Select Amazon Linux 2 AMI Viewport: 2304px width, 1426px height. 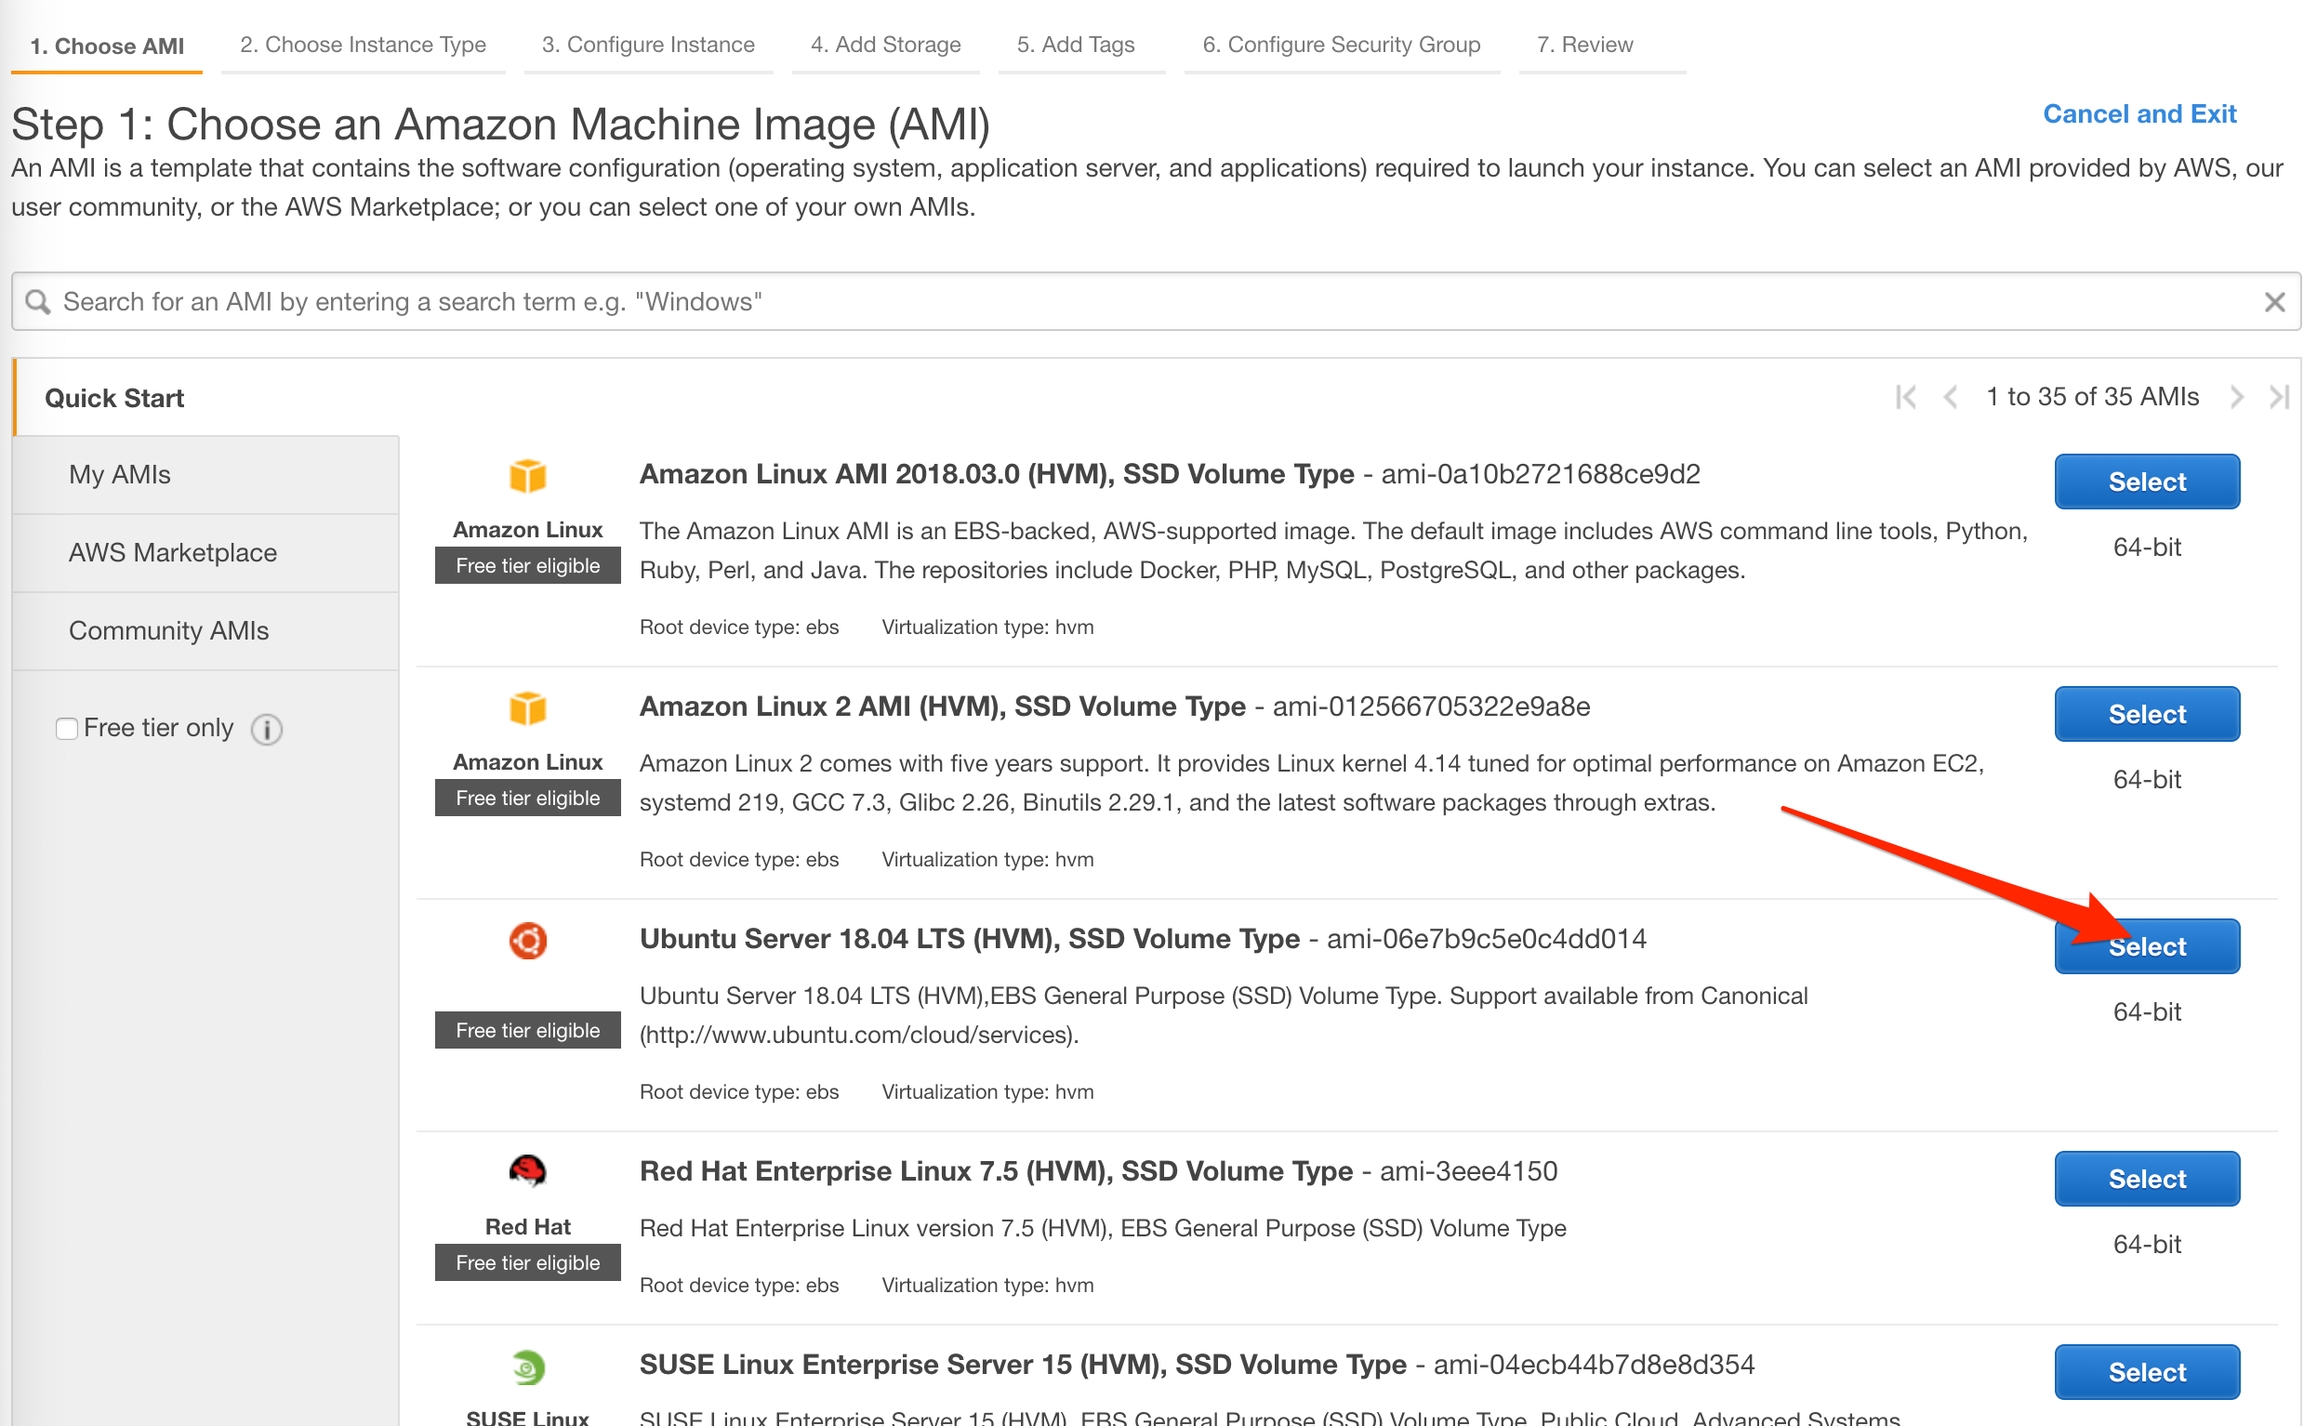[2146, 714]
